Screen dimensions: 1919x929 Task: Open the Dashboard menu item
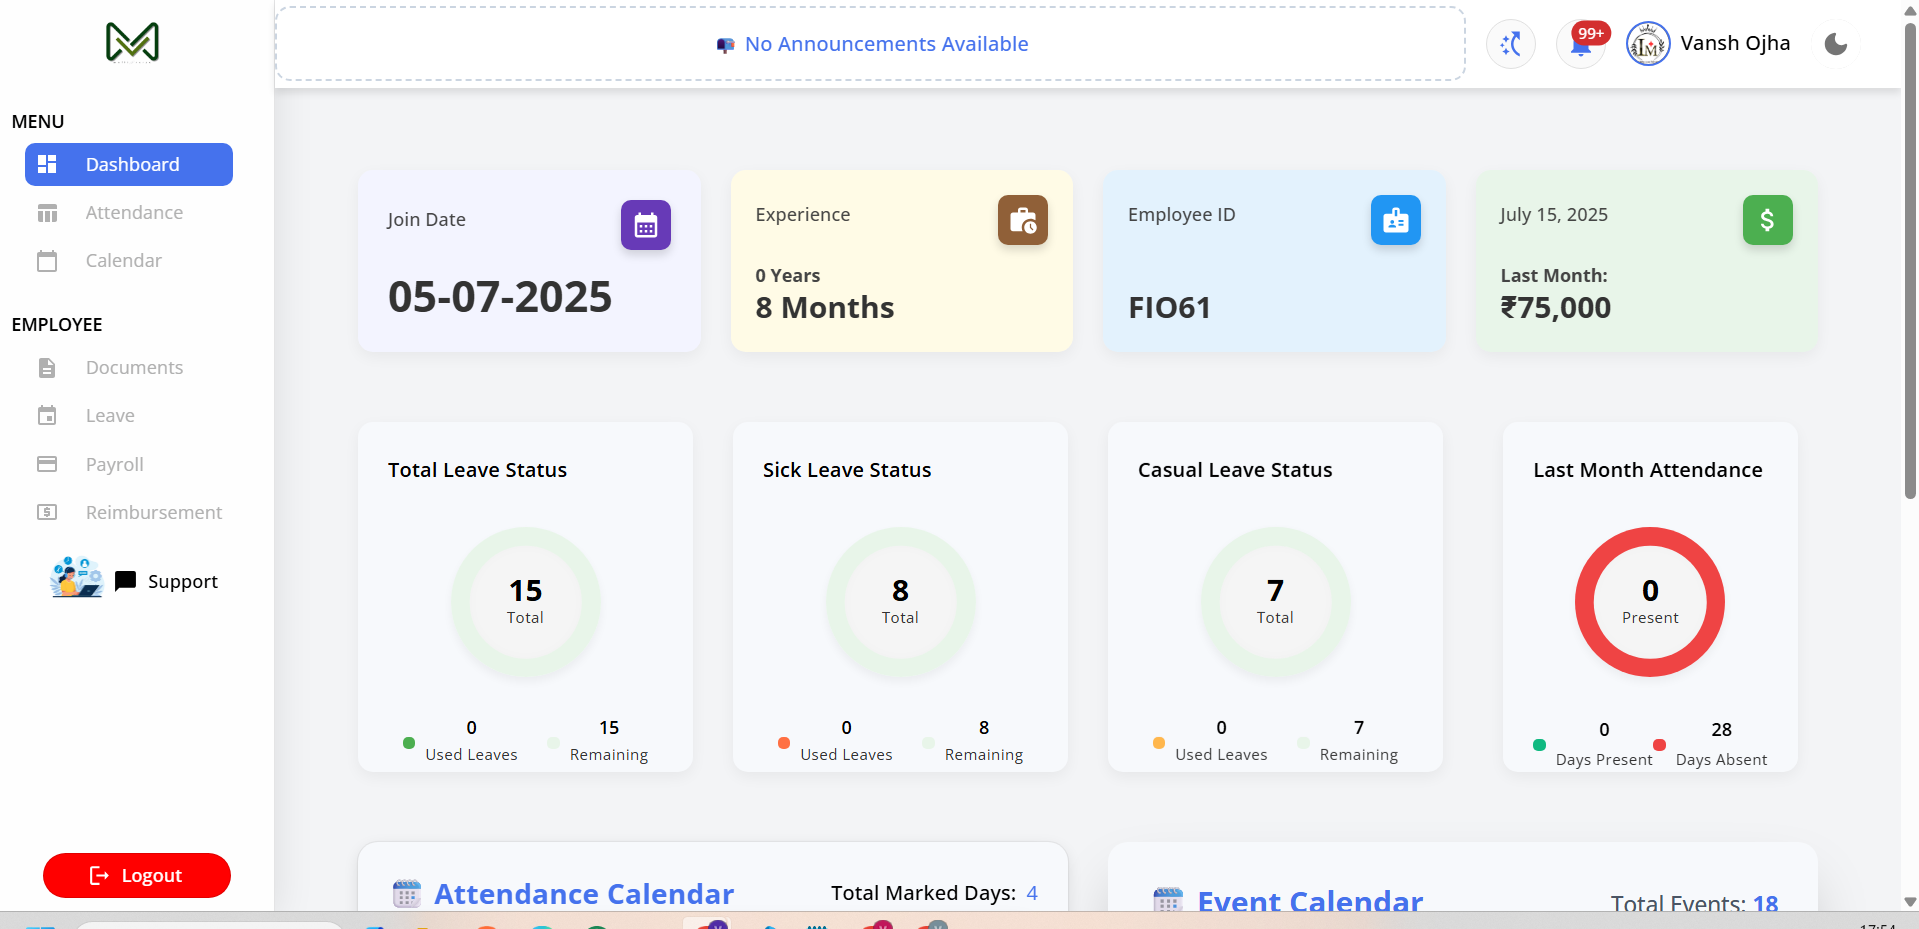tap(128, 164)
